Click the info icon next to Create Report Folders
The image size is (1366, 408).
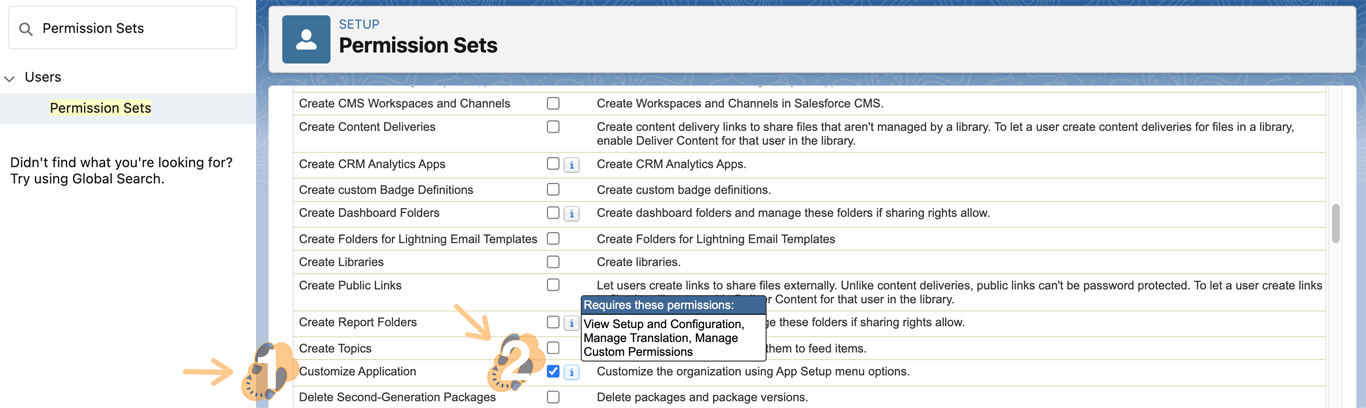(x=571, y=323)
